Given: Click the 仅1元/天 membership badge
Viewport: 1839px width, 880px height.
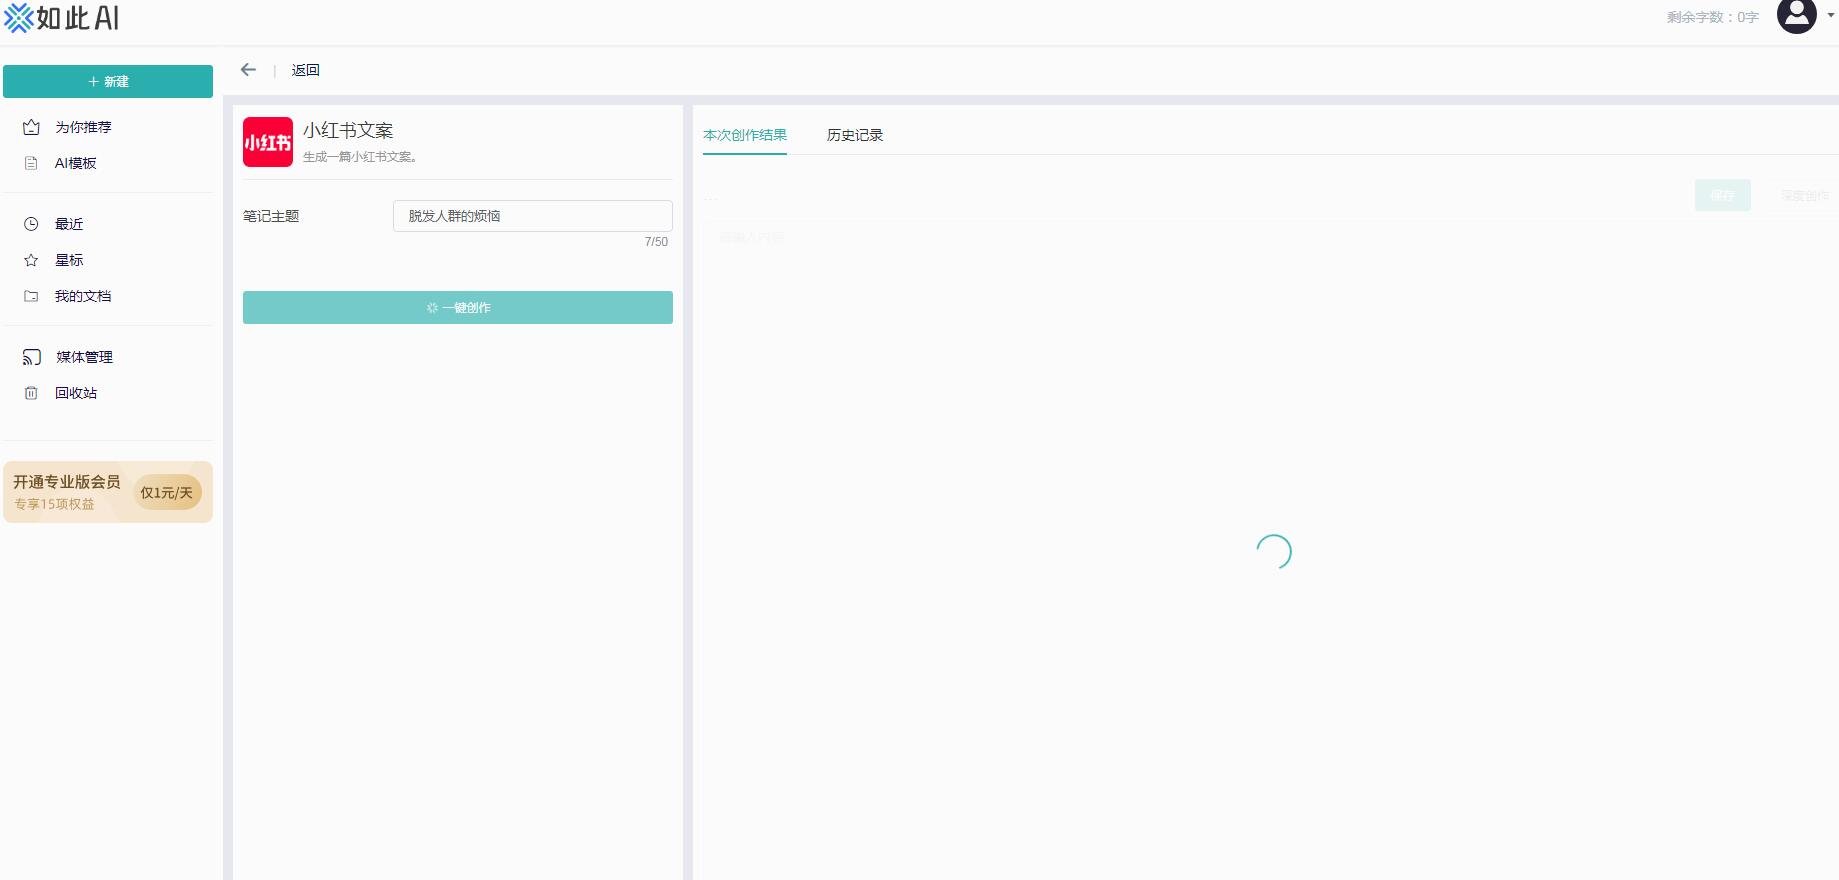Looking at the screenshot, I should click(x=167, y=492).
